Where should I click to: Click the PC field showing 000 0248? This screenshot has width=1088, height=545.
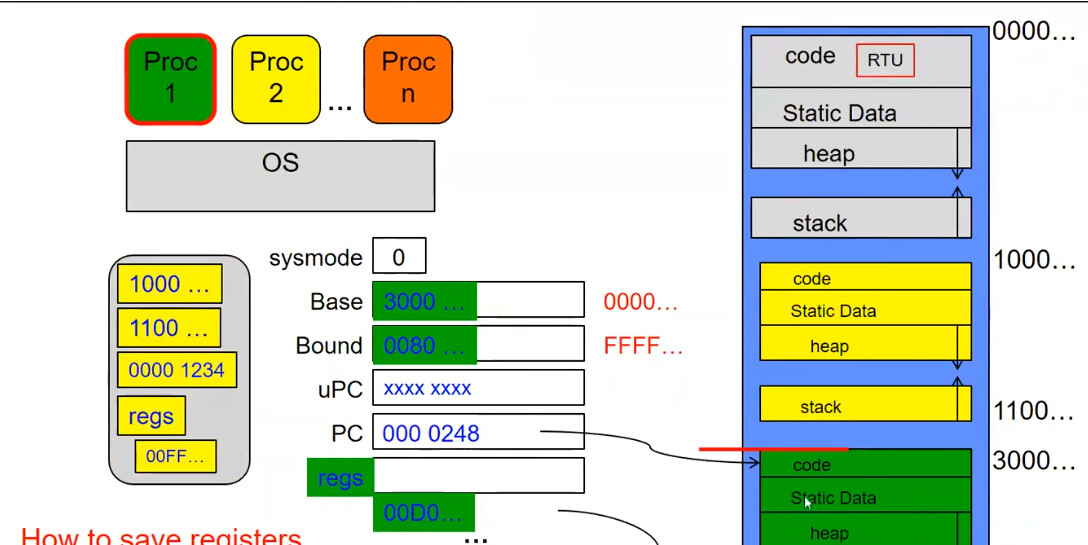pos(478,433)
